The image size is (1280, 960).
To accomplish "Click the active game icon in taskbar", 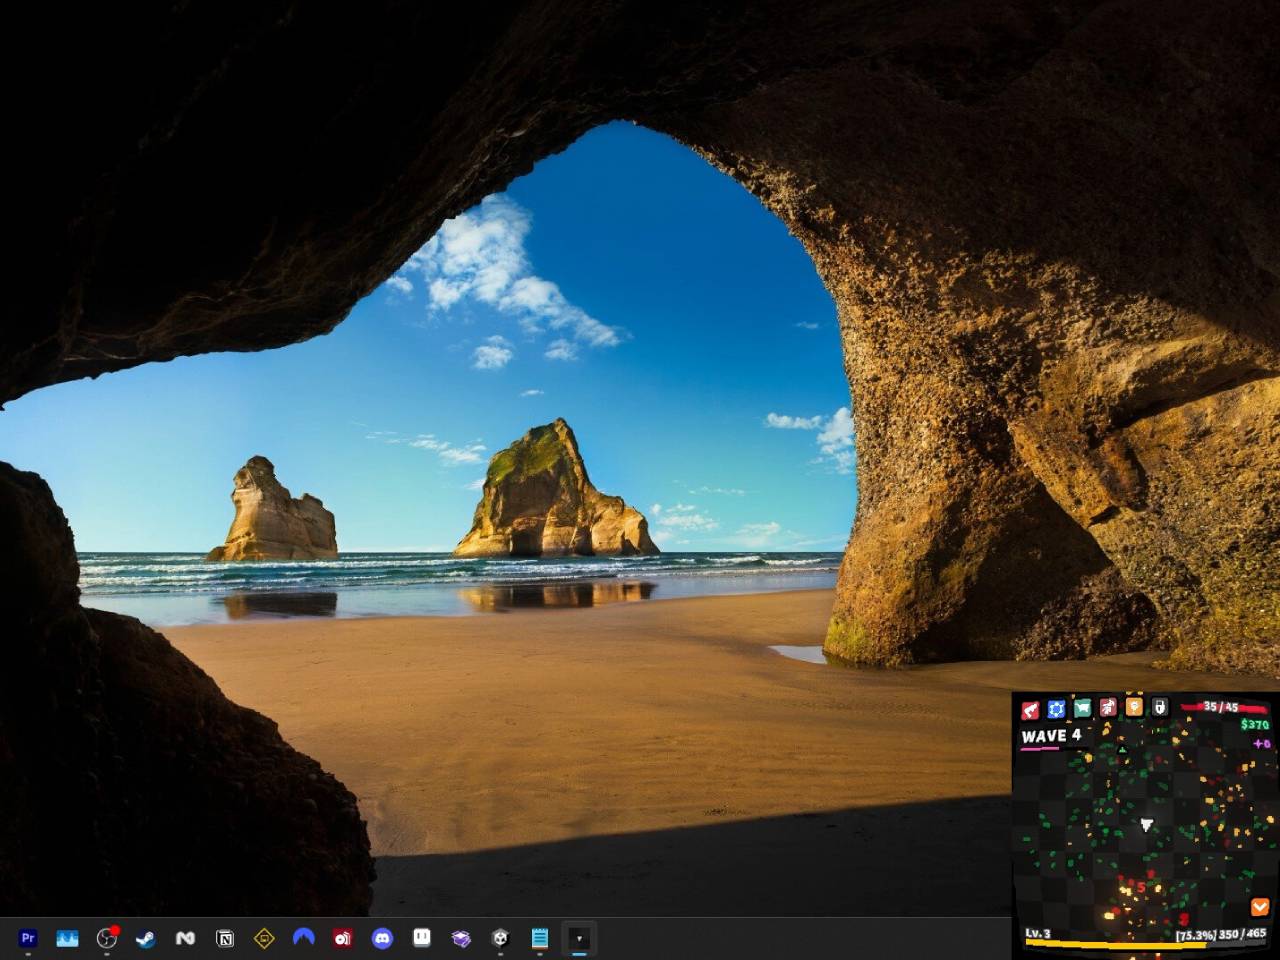I will click(x=579, y=938).
